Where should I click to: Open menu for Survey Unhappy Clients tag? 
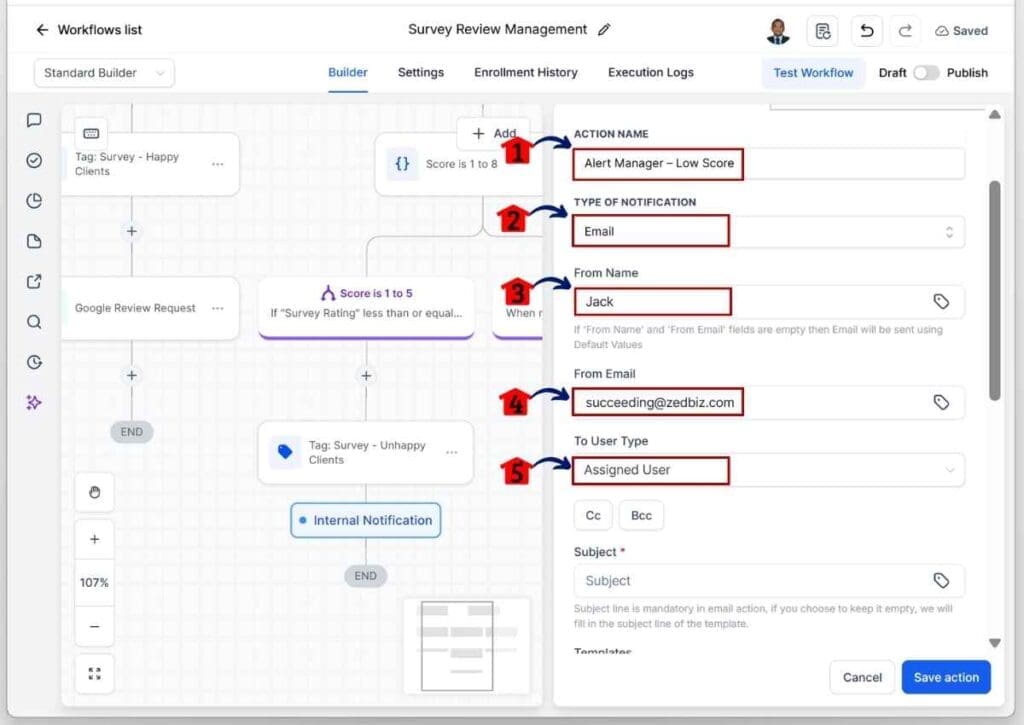[x=451, y=452]
